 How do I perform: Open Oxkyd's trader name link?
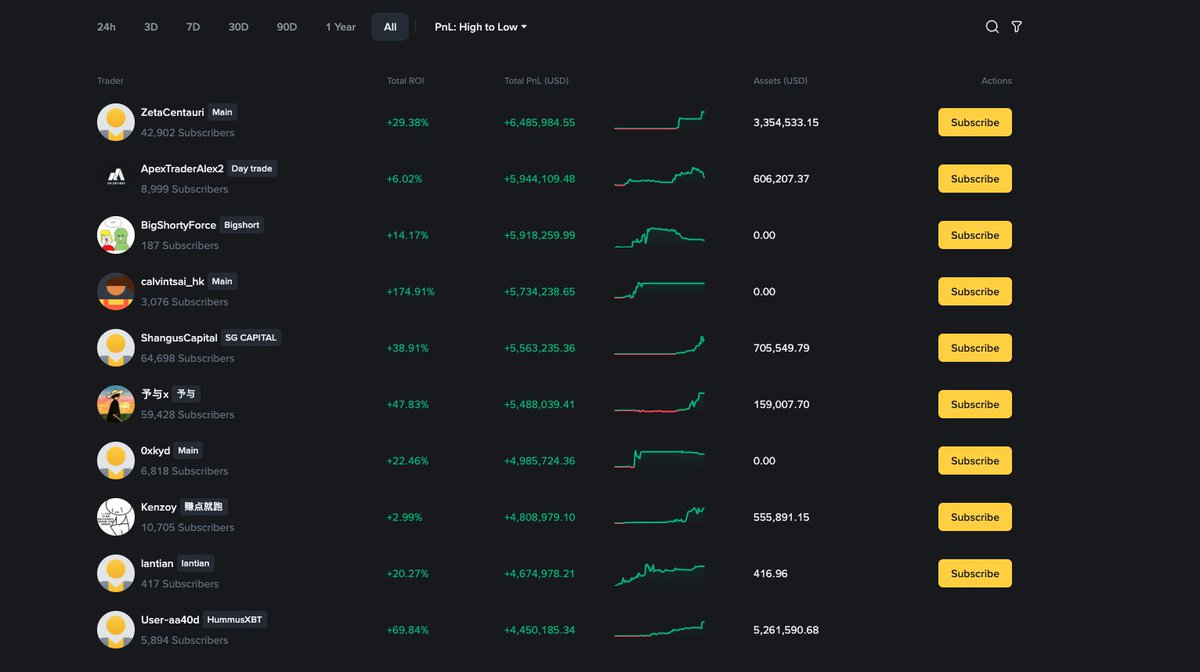[154, 450]
